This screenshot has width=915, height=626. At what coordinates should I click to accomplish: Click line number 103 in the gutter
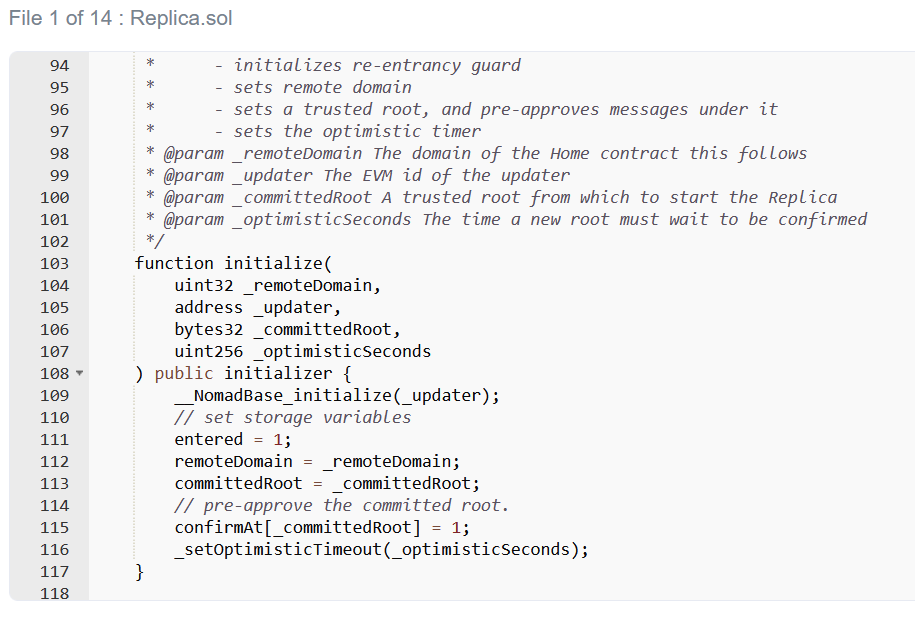pyautogui.click(x=54, y=264)
